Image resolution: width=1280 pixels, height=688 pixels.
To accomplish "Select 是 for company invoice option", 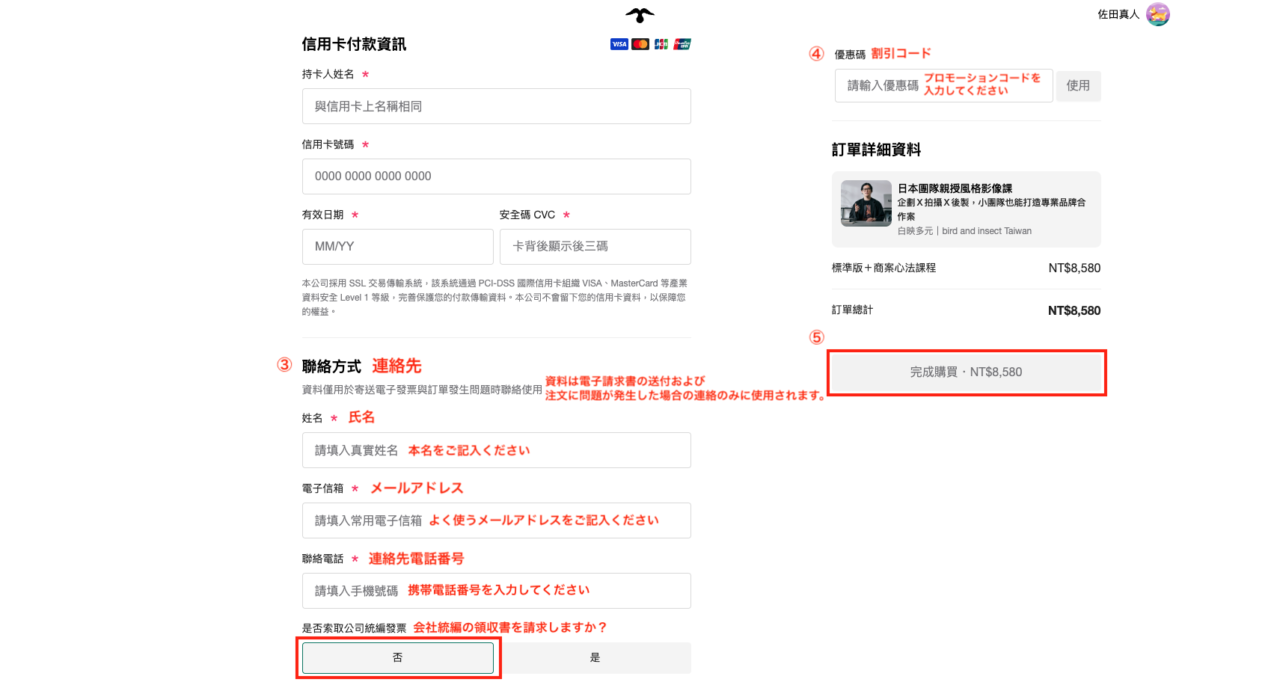I will [x=595, y=658].
